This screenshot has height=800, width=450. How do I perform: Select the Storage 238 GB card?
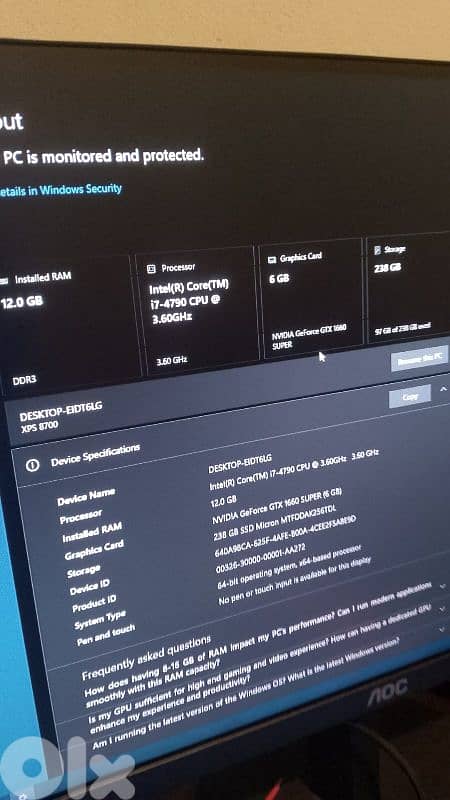(408, 288)
